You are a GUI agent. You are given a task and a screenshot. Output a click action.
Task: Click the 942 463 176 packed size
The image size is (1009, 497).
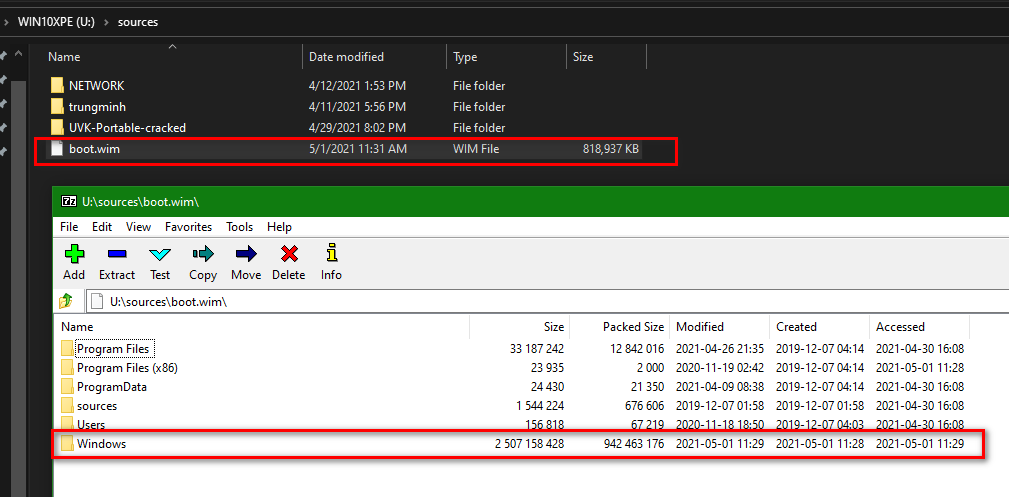(x=634, y=444)
